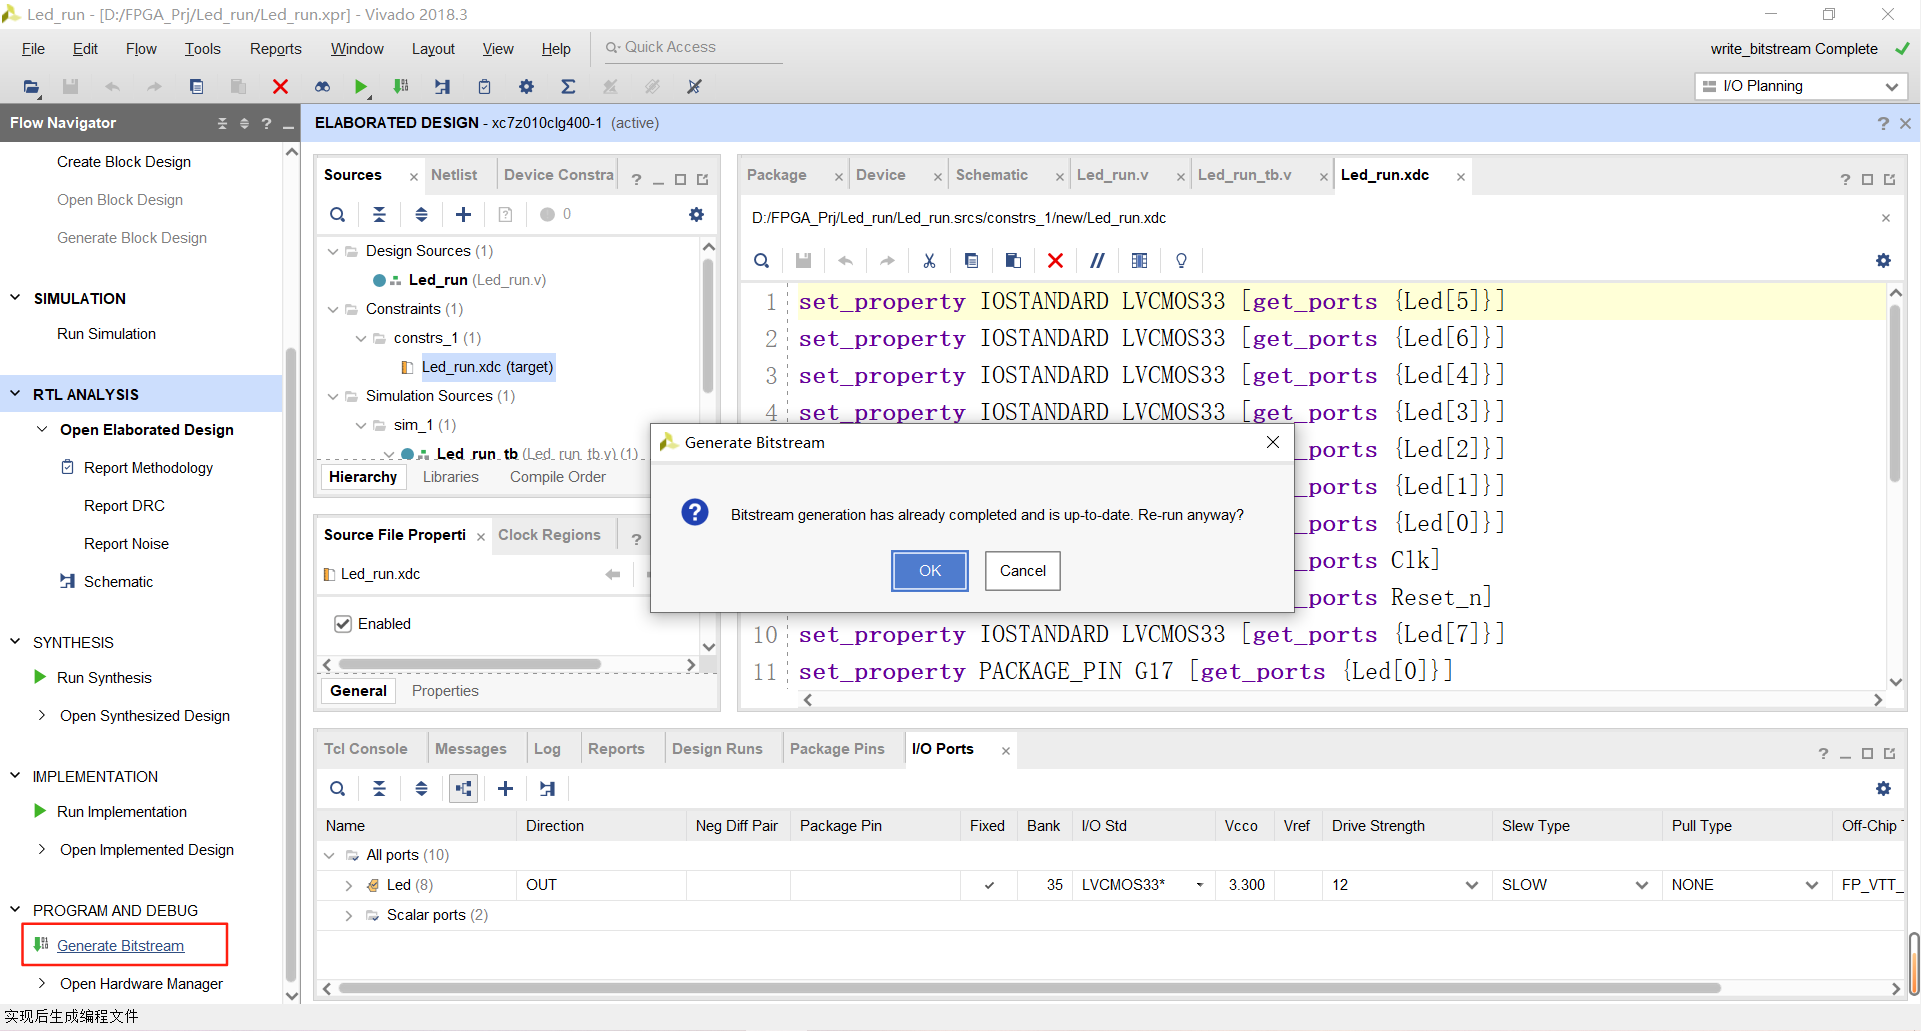The image size is (1921, 1031).
Task: Open the NONE Pull Type dropdown
Action: tap(1811, 885)
